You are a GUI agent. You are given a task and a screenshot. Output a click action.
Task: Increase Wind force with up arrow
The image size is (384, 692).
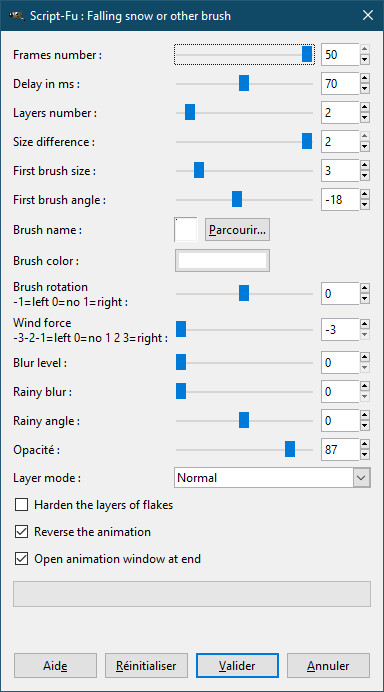tap(365, 324)
